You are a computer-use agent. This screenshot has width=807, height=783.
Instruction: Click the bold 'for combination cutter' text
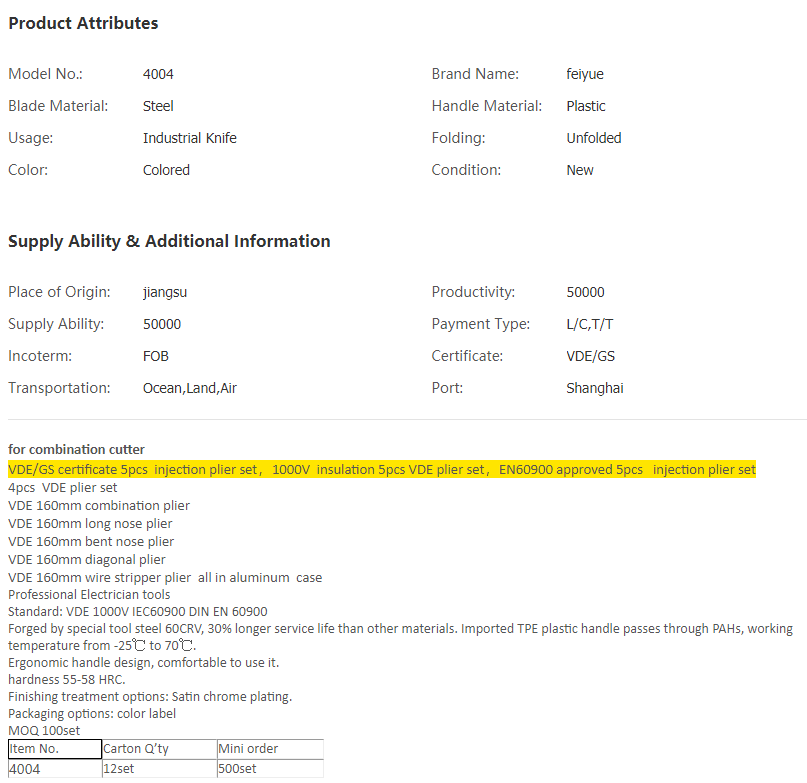tap(76, 449)
